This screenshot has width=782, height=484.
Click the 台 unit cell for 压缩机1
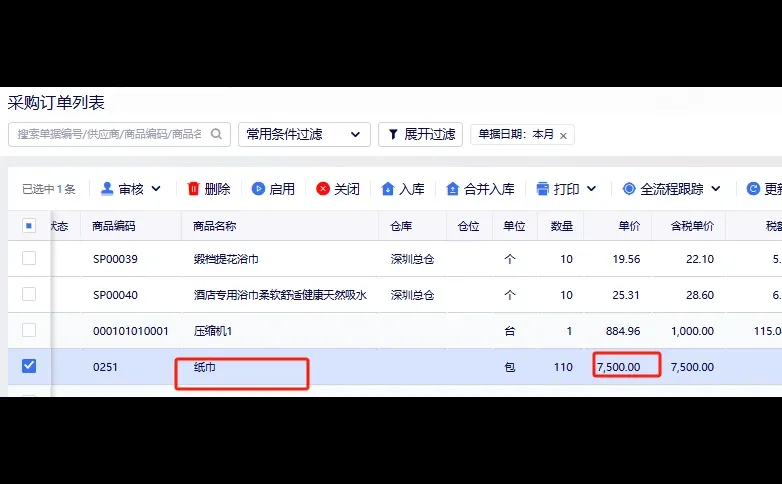click(510, 331)
